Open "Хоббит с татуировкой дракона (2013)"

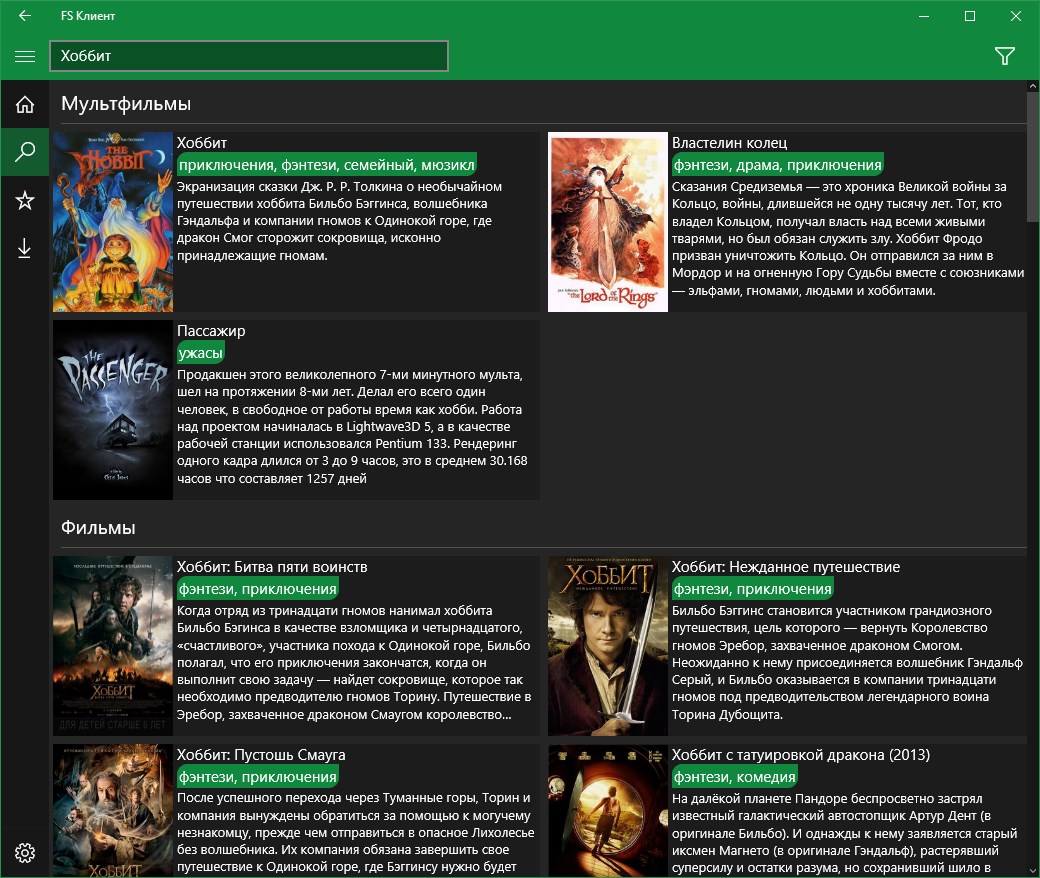800,755
